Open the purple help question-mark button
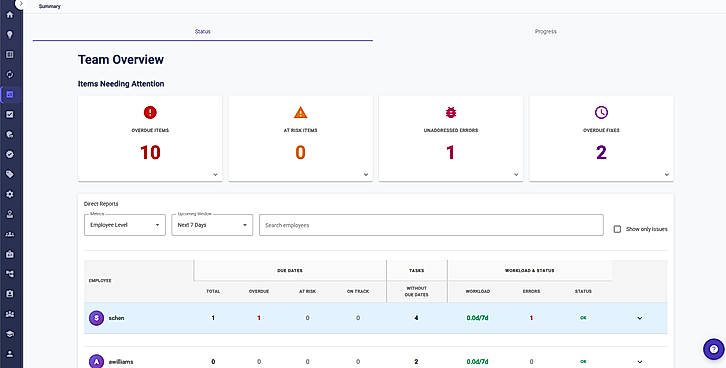This screenshot has height=368, width=726. point(713,349)
